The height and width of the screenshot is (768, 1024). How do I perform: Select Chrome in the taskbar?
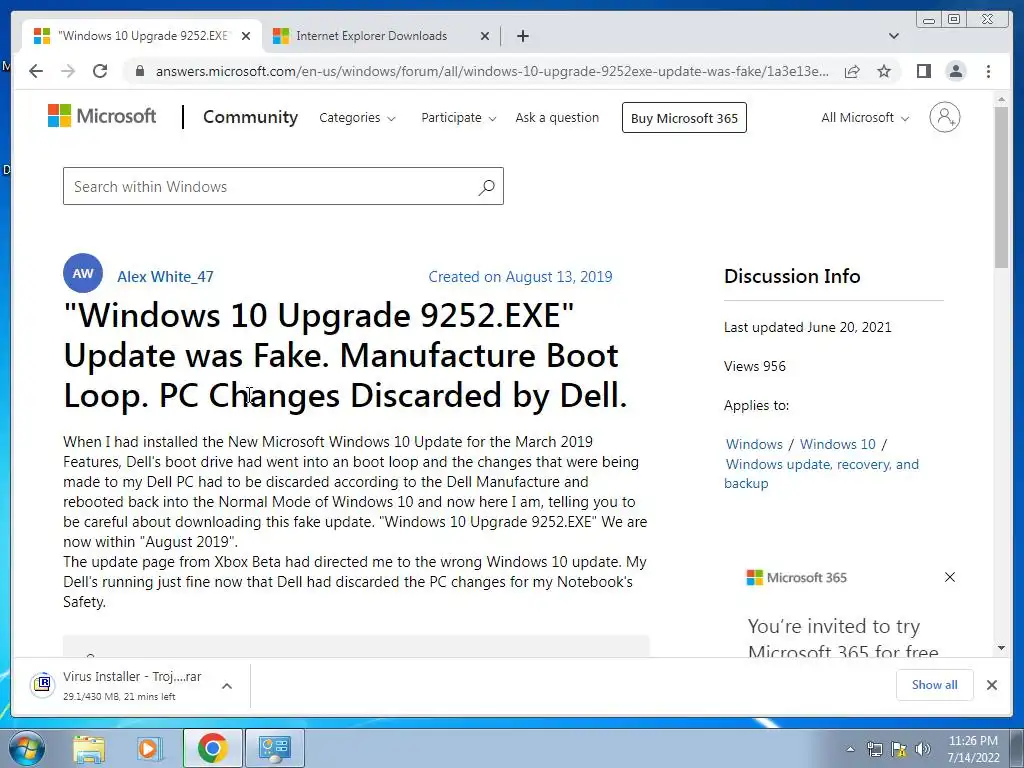pos(212,748)
